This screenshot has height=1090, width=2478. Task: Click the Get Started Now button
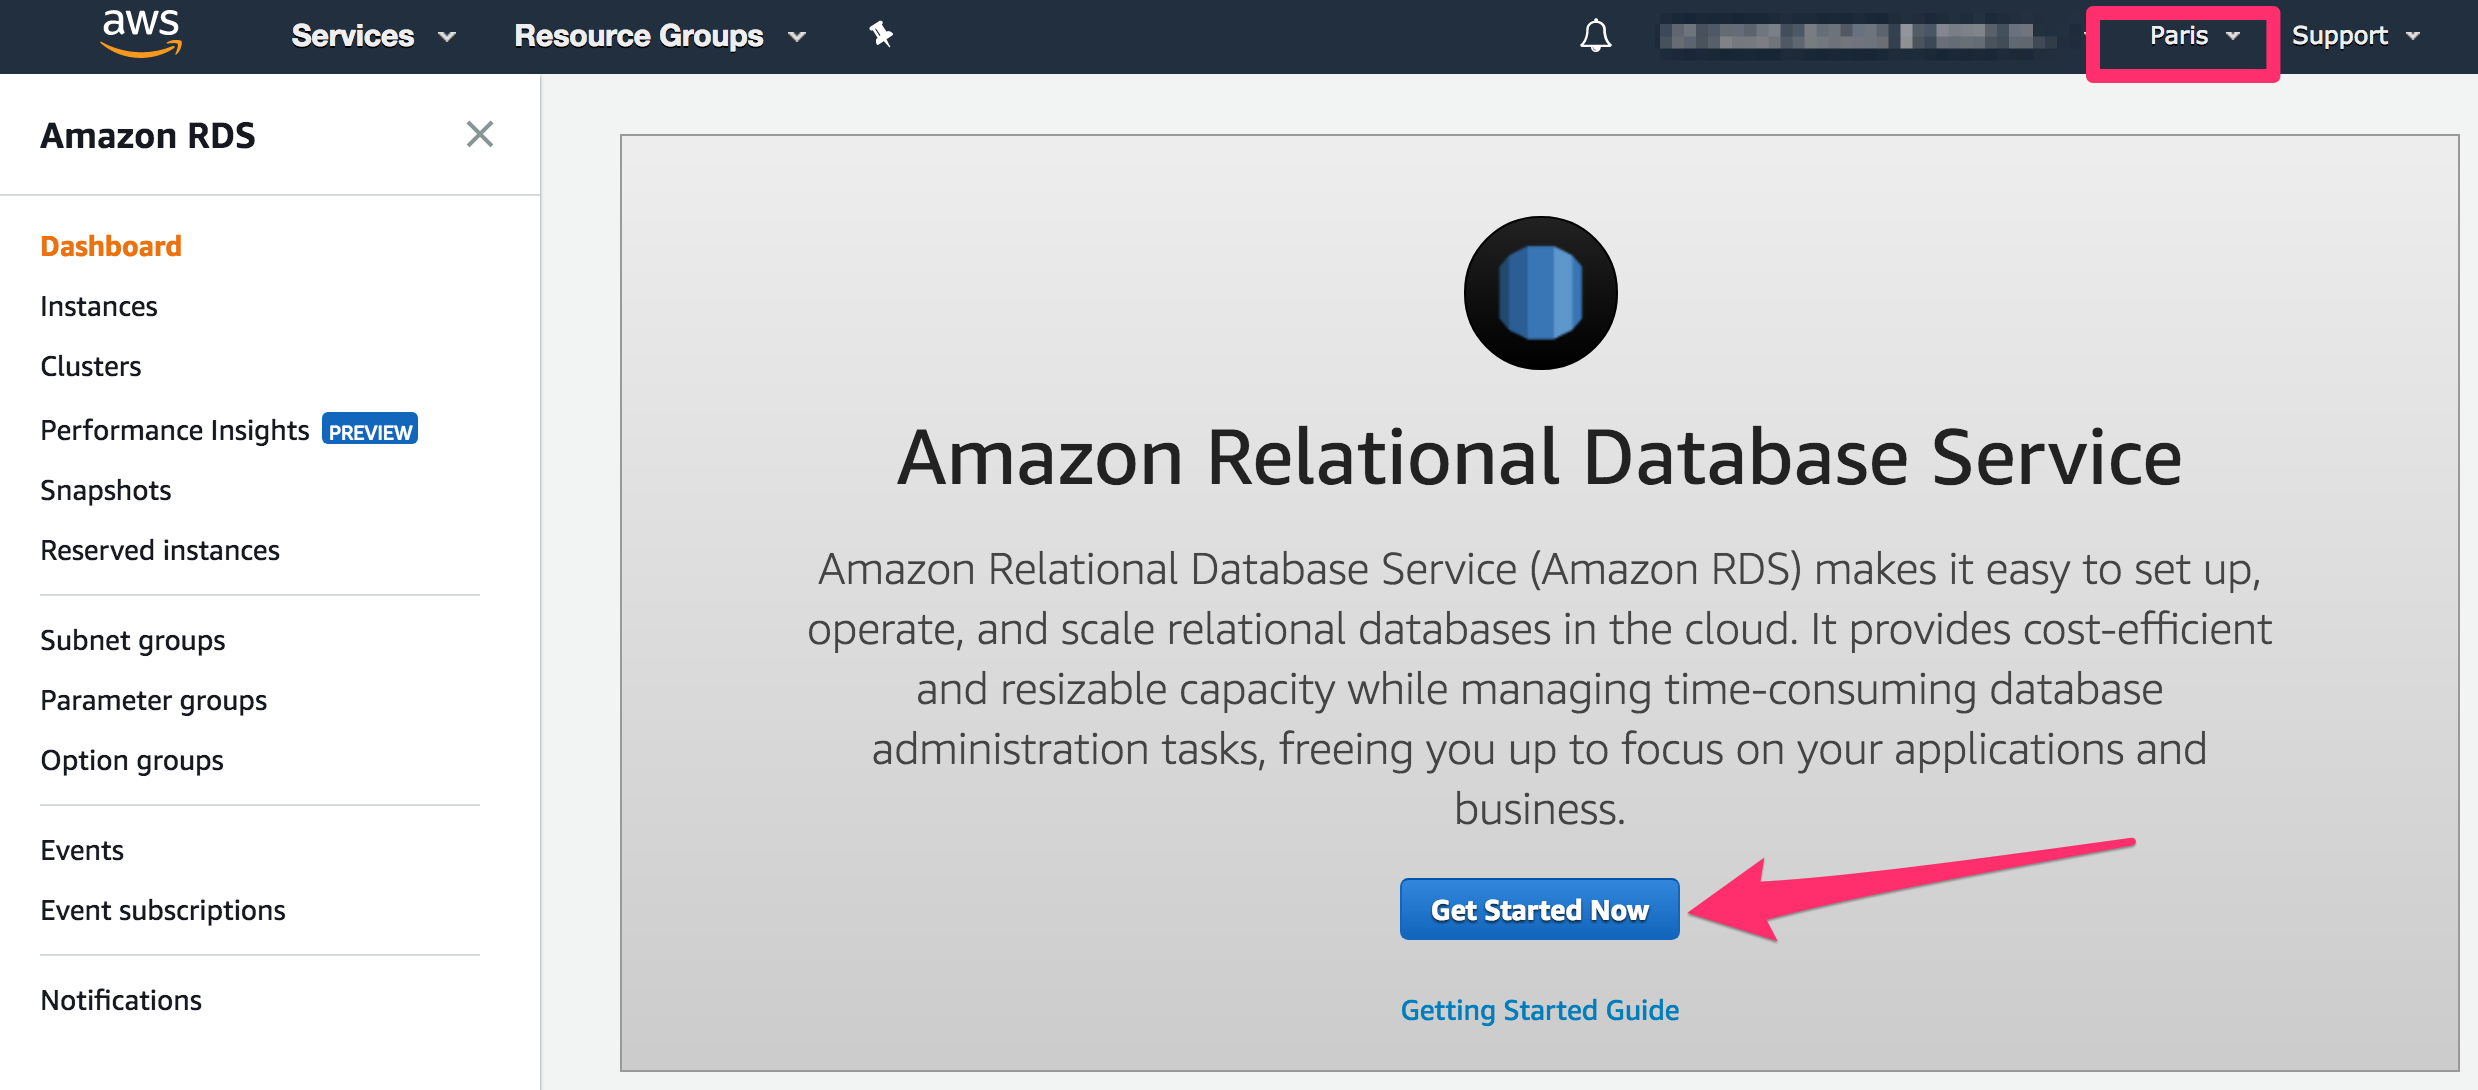1539,909
